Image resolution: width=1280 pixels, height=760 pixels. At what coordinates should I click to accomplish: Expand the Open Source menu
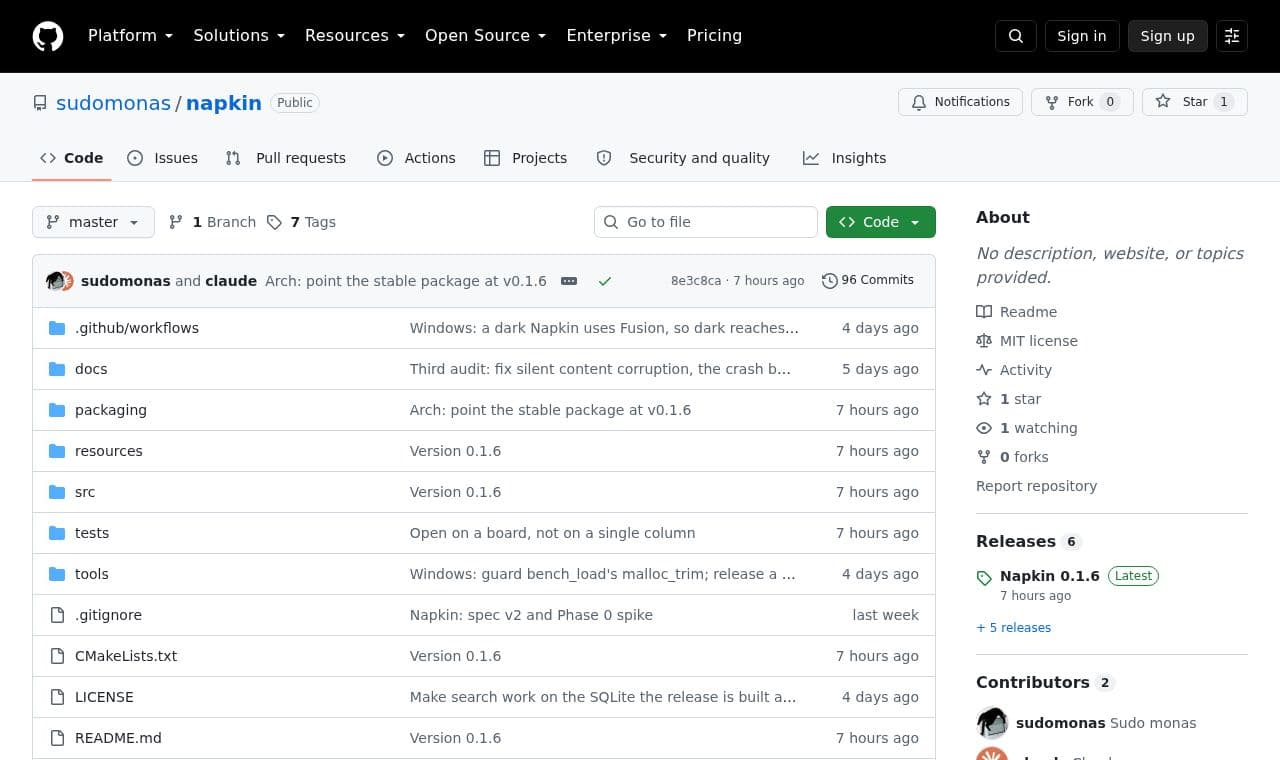485,36
